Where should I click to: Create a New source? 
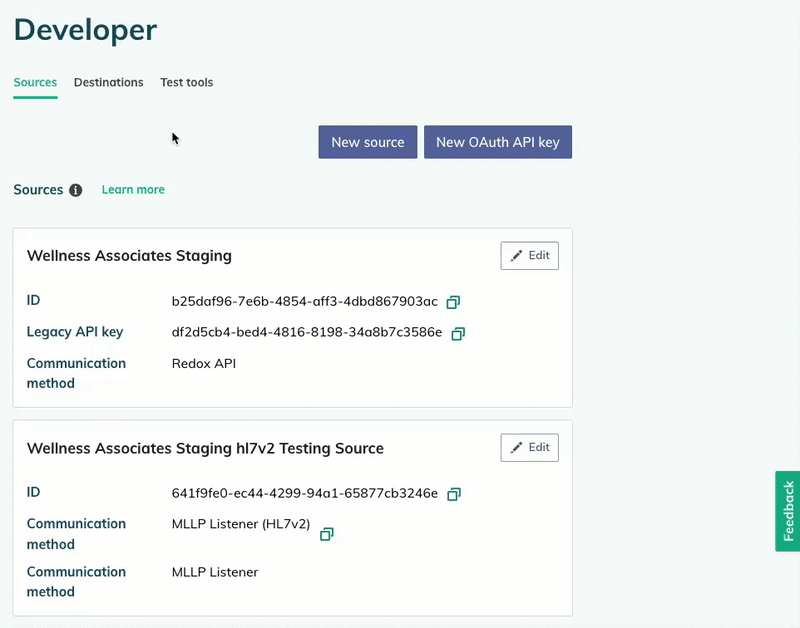(368, 142)
